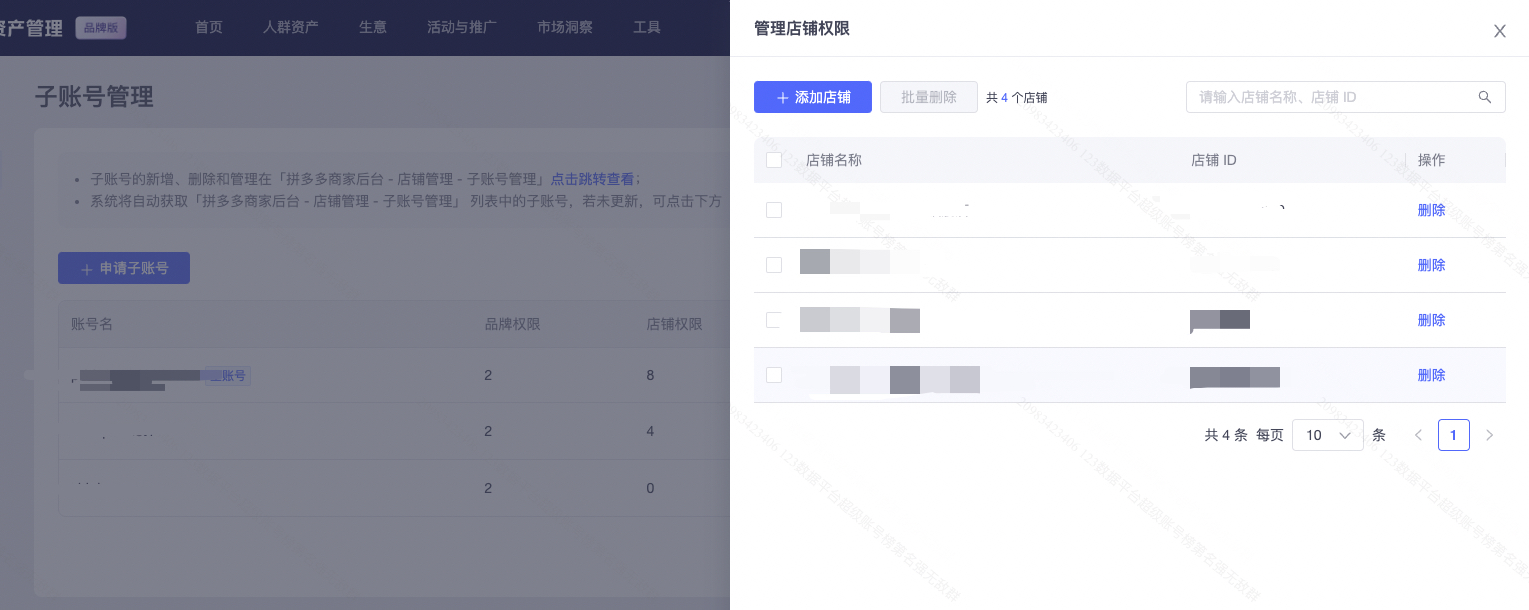This screenshot has height=610, width=1529.
Task: Click the 添加店铺 button
Action: point(813,97)
